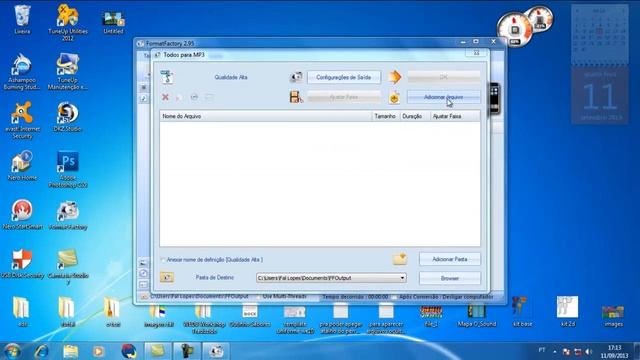Click the add-file icon beside Adicionar Arquivo
The height and width of the screenshot is (360, 640).
point(394,98)
